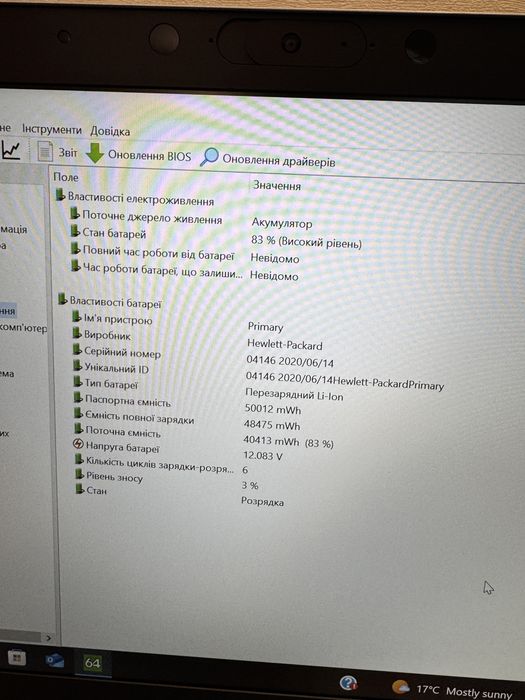This screenshot has height=700, width=525.
Task: Click icon beside Поточне джерело живлення
Action: pyautogui.click(x=75, y=214)
